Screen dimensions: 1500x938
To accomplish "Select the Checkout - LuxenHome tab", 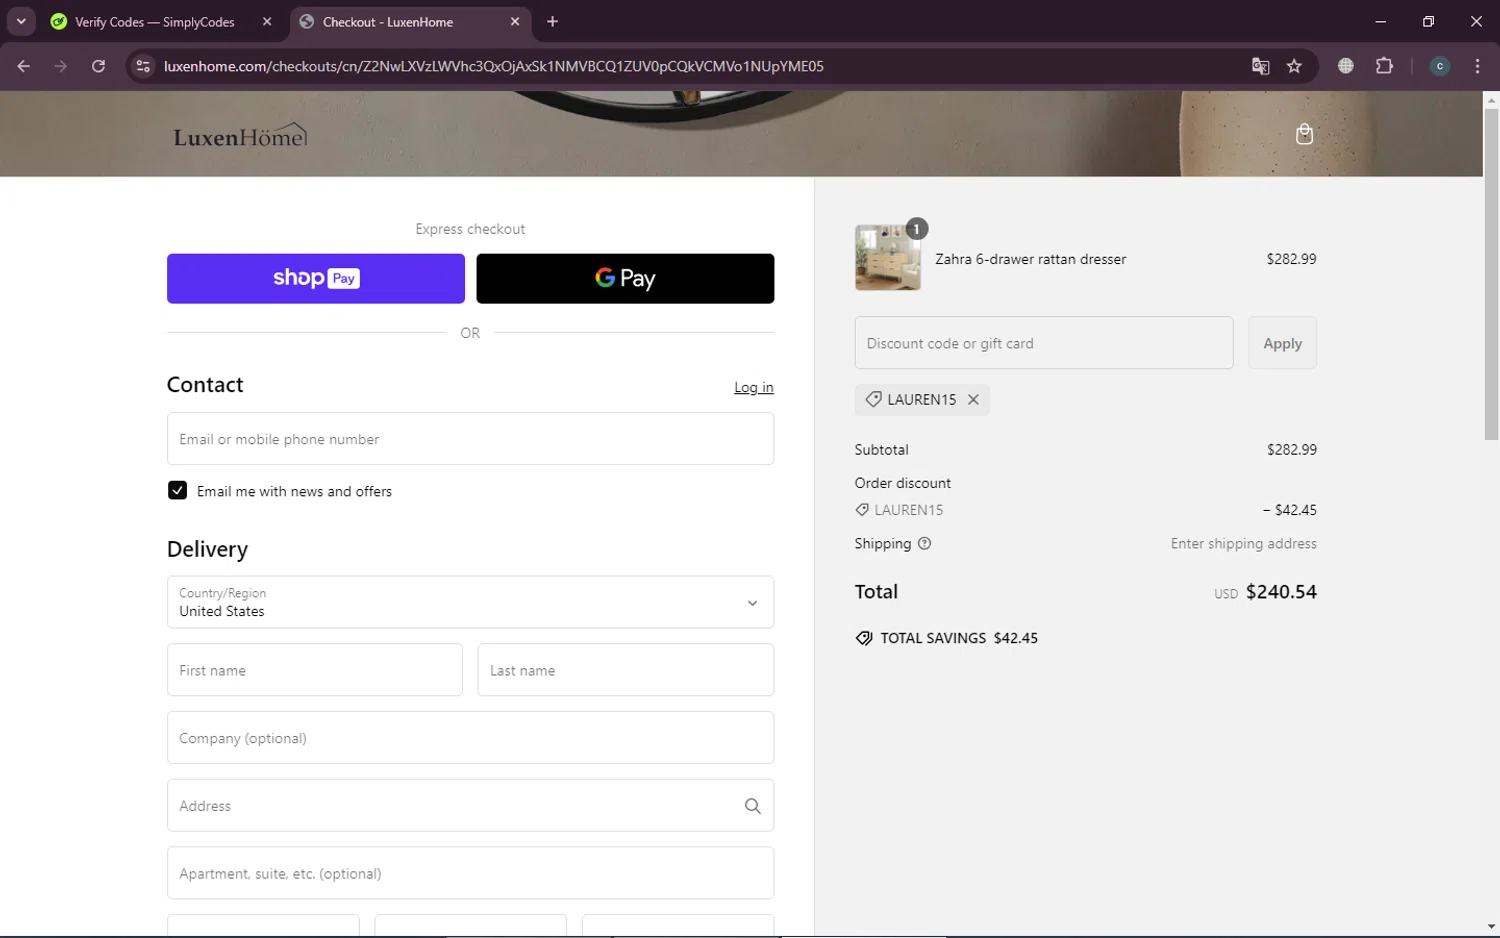I will click(x=388, y=22).
